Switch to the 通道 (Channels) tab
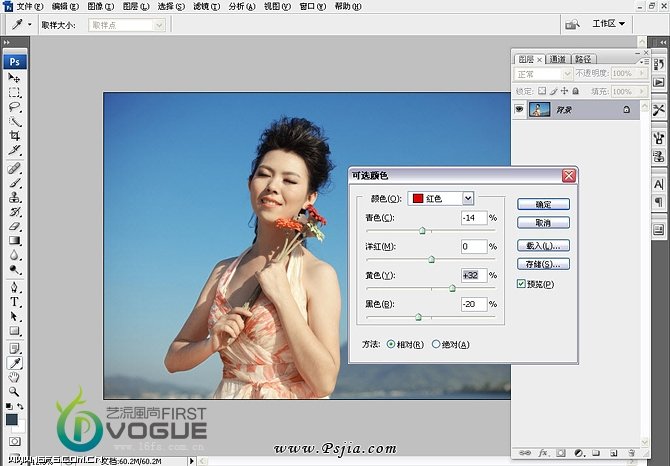 pyautogui.click(x=556, y=59)
